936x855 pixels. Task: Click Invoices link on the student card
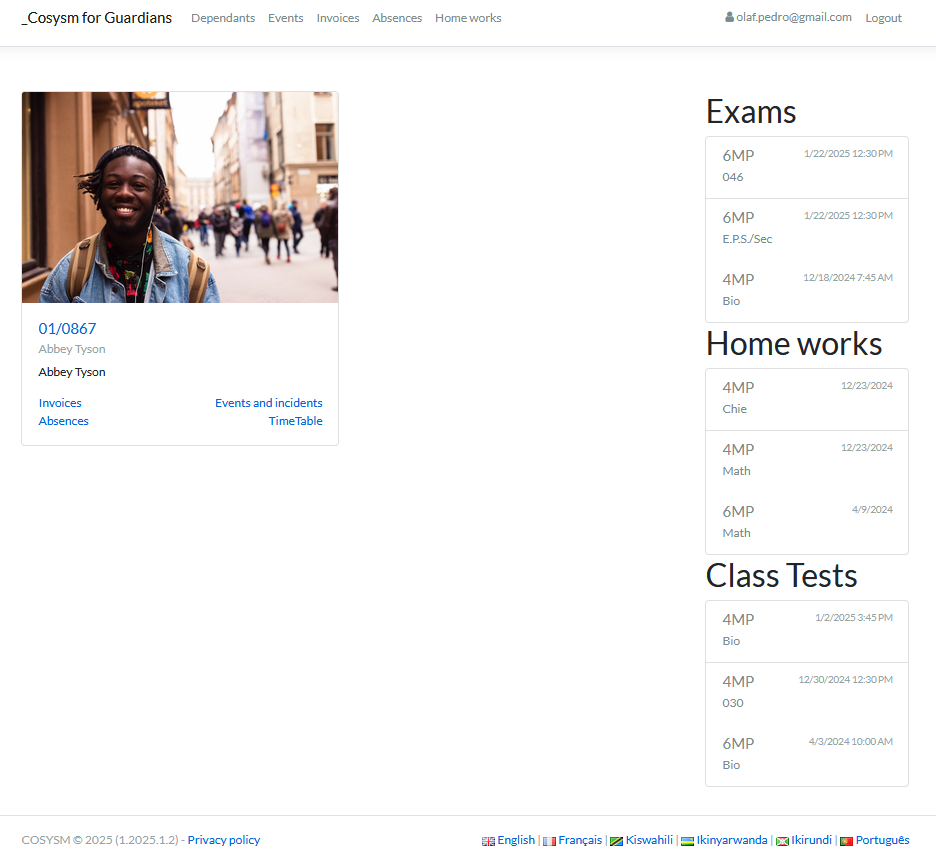[x=59, y=403]
